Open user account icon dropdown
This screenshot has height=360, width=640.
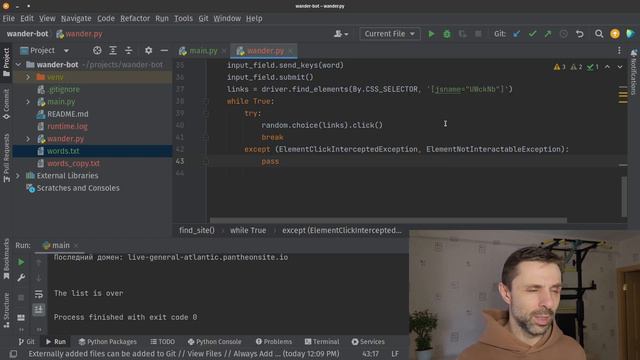pos(341,34)
